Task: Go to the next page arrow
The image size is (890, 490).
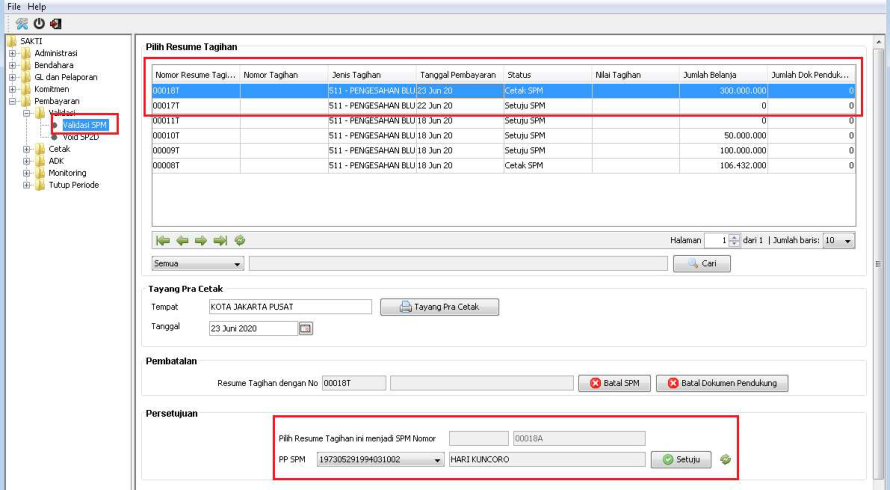Action: (201, 240)
